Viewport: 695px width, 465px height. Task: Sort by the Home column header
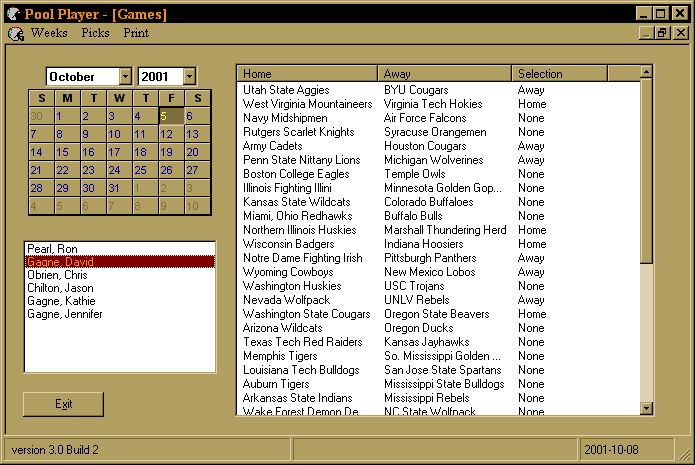307,74
